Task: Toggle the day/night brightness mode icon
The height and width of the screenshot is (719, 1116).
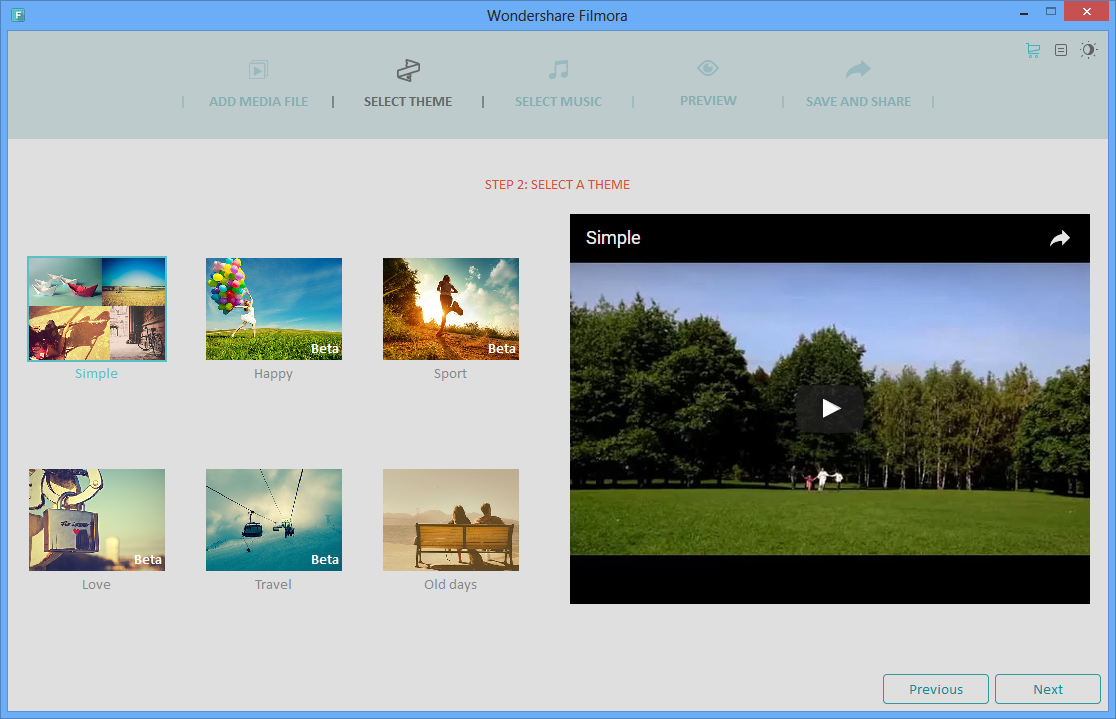Action: (1089, 49)
